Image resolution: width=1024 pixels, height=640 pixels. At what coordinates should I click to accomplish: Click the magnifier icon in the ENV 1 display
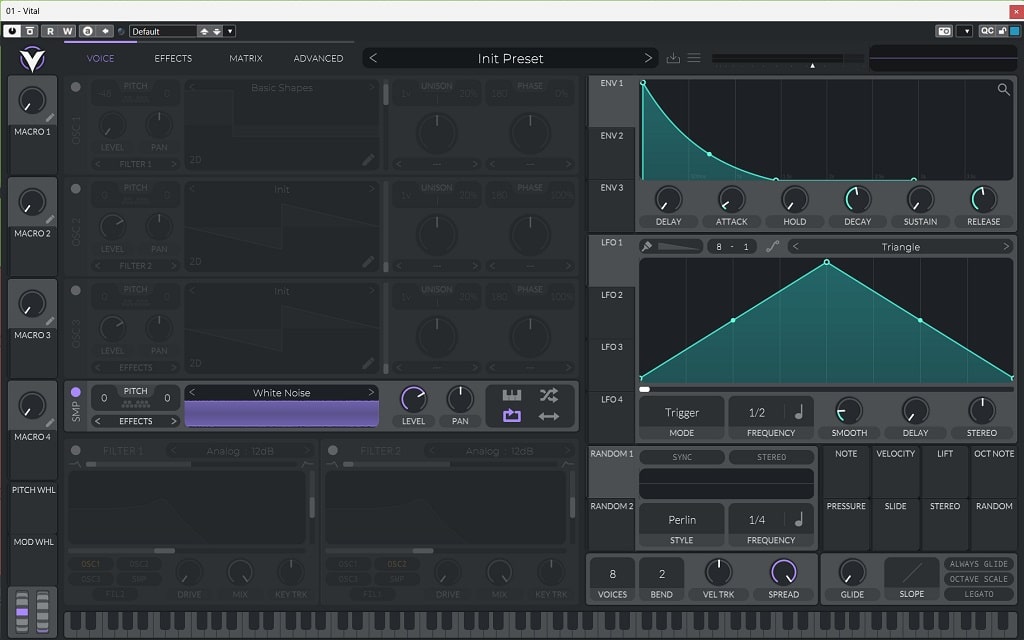pos(1004,89)
